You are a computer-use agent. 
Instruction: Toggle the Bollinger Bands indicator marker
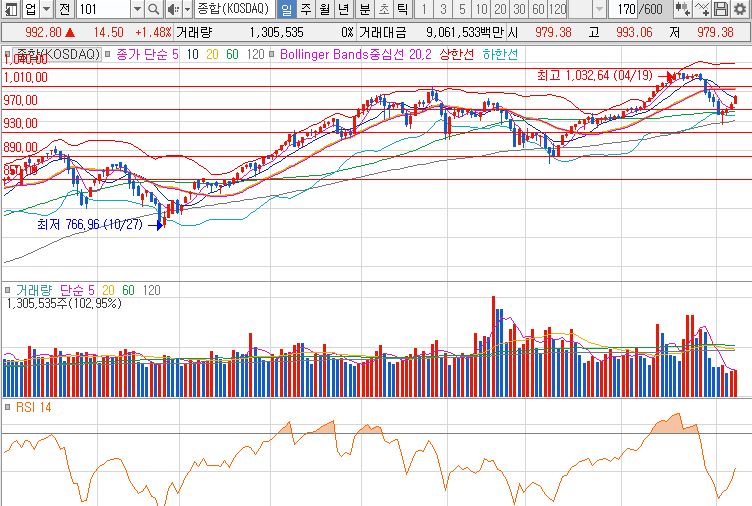(272, 54)
